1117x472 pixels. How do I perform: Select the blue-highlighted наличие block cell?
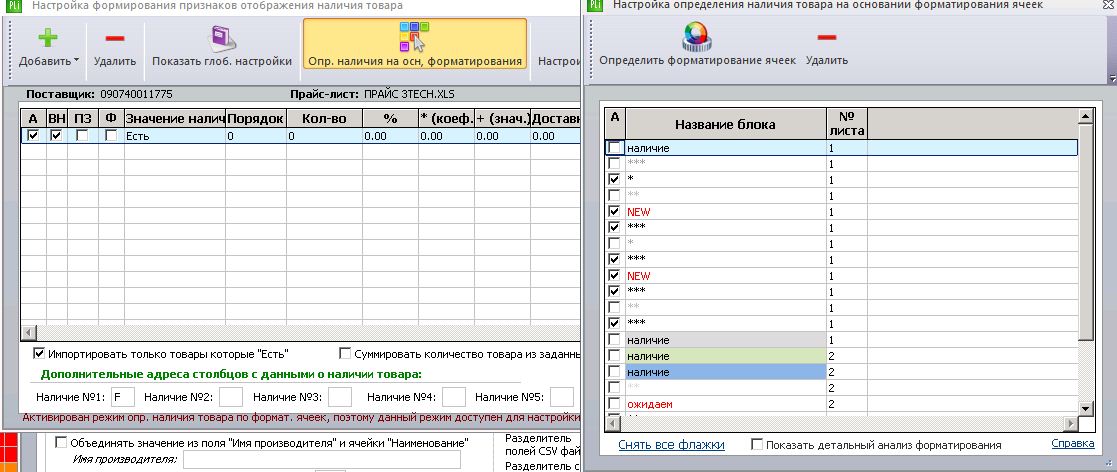(x=725, y=372)
